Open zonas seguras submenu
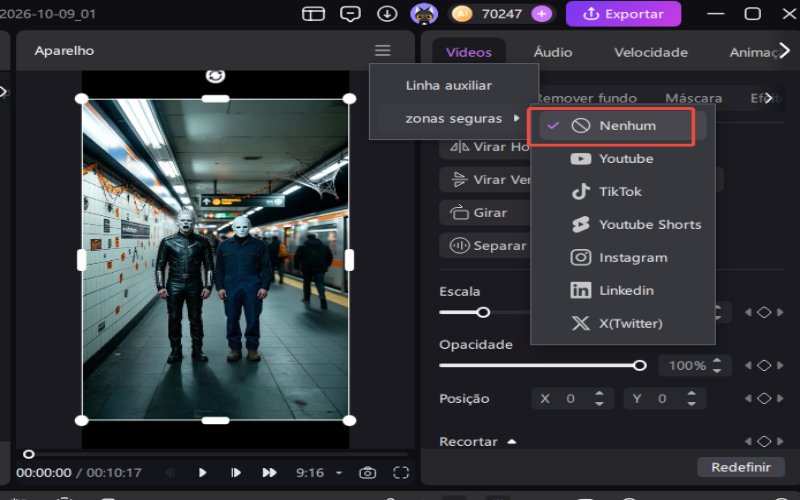 pos(454,118)
